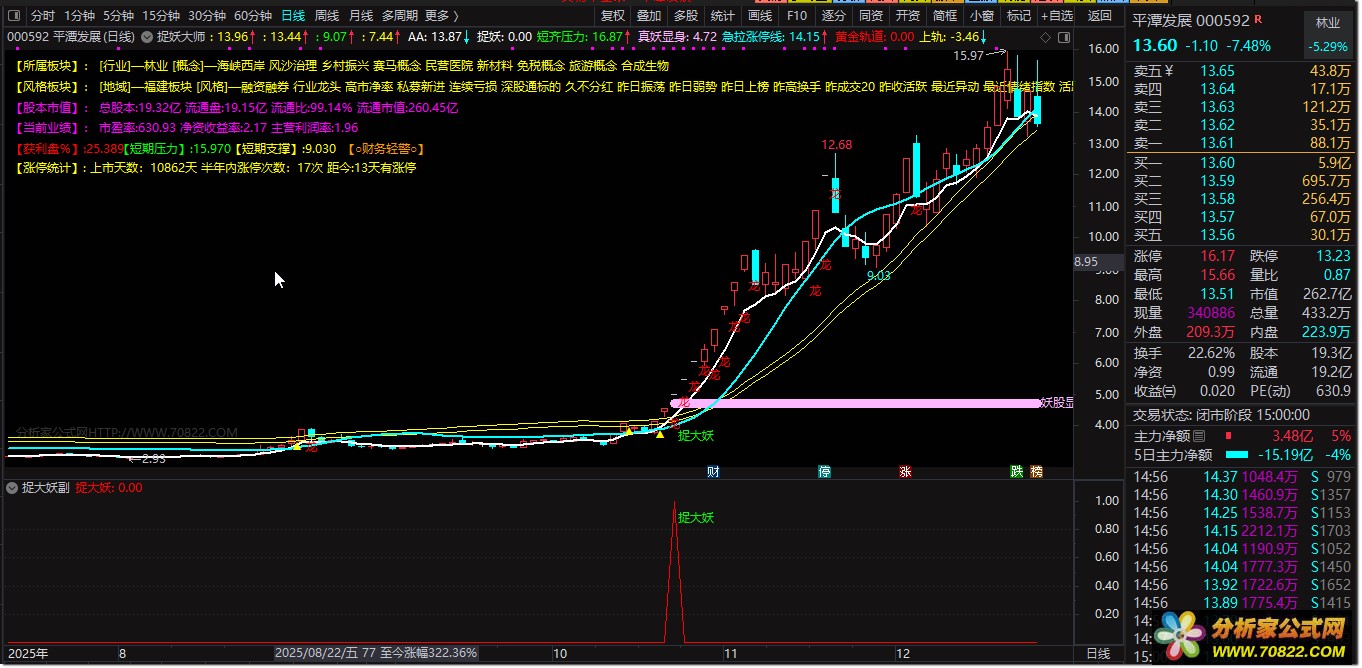Expand the 捉大妖副 sub-indicator menu arrow
The height and width of the screenshot is (668, 1362).
coord(11,488)
